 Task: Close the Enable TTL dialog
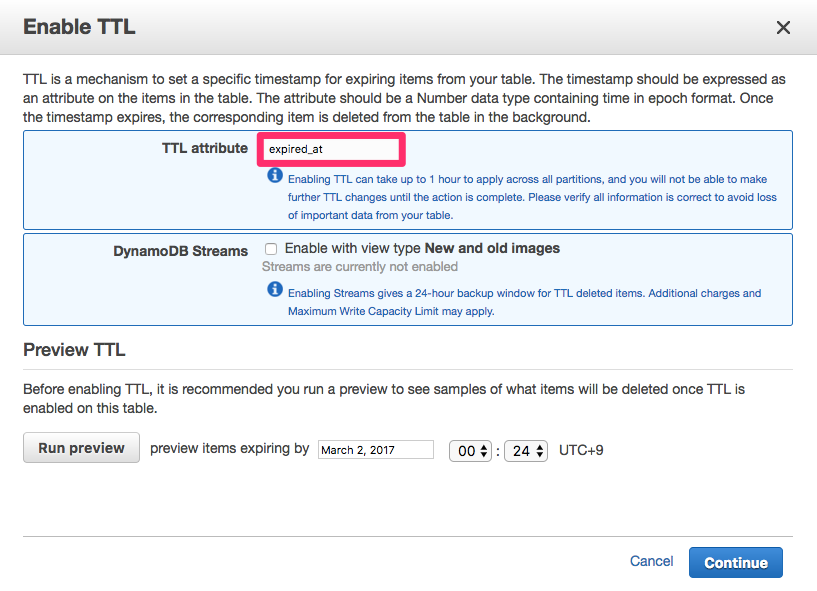coord(783,27)
